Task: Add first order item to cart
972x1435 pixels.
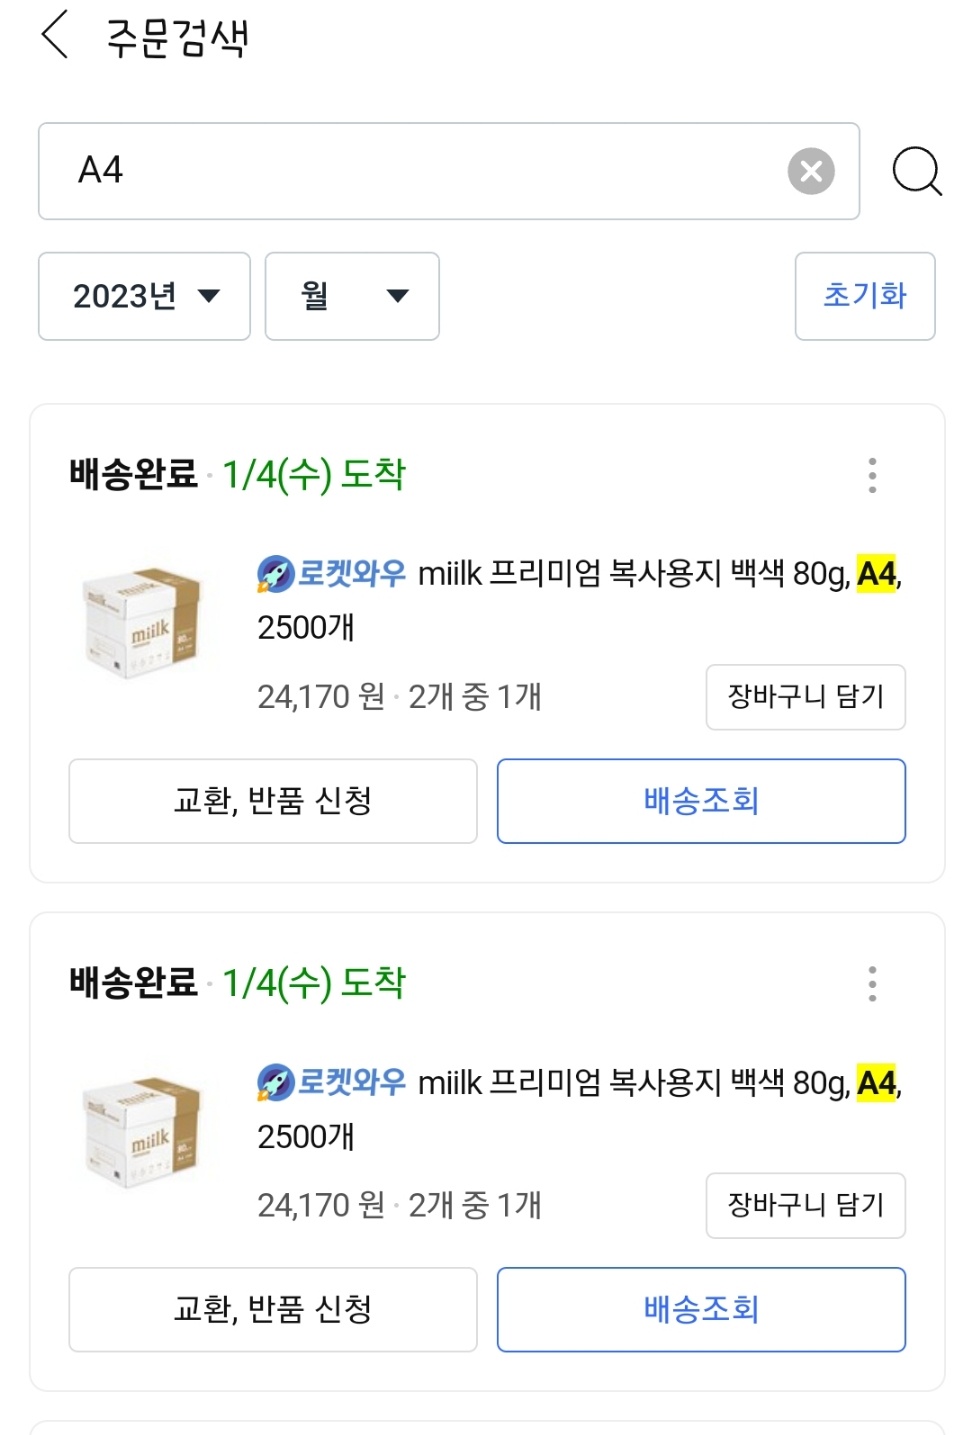Action: coord(805,697)
